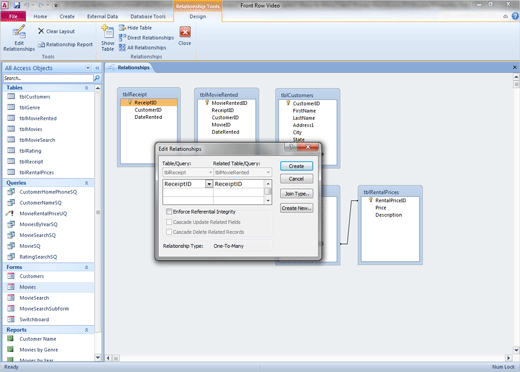The width and height of the screenshot is (520, 372).
Task: Click Cancel in Edit Relationships dialog
Action: pos(296,179)
